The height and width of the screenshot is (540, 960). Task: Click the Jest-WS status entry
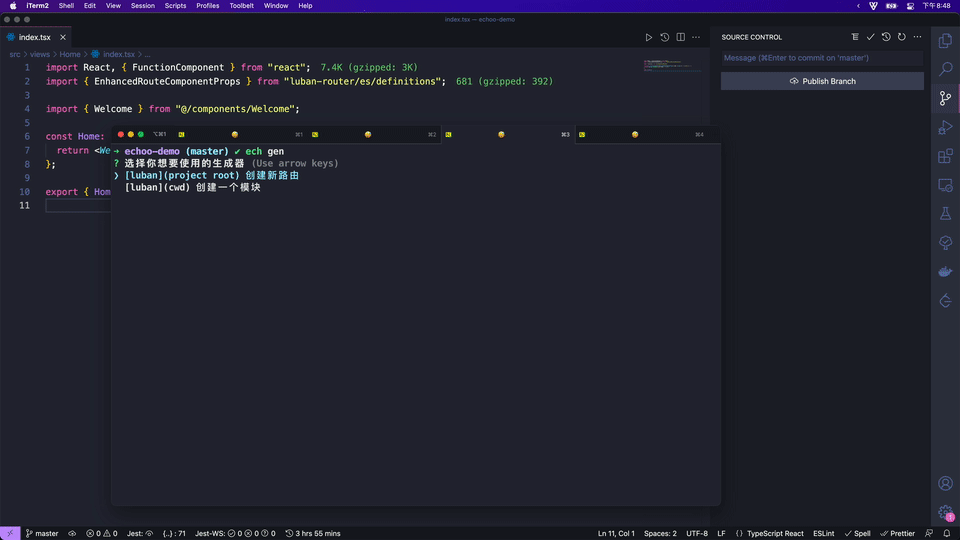click(x=235, y=534)
